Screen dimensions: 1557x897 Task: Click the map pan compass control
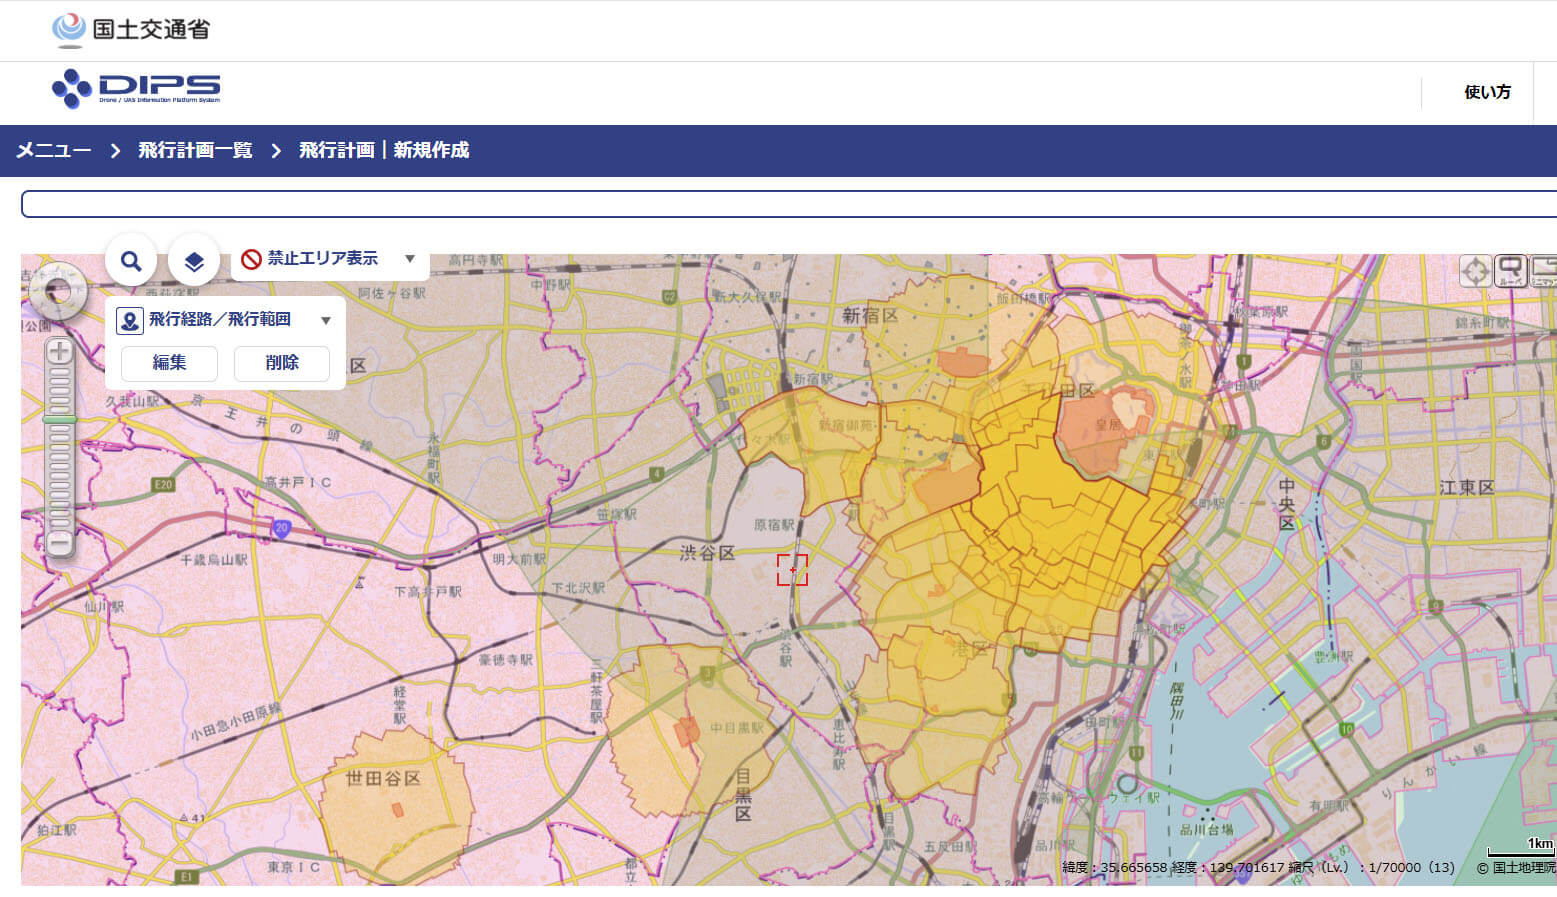[x=58, y=291]
